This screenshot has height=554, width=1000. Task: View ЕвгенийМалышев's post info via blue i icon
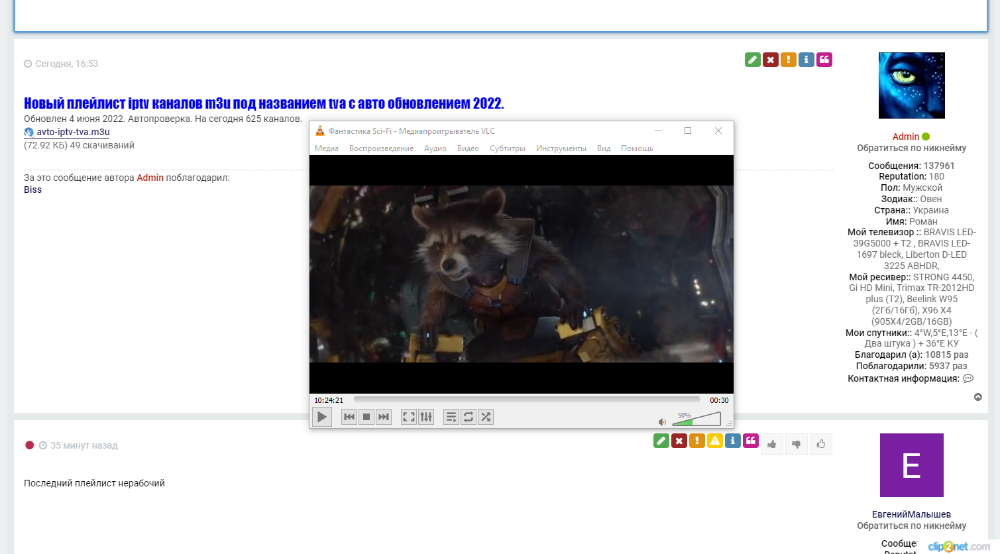733,441
